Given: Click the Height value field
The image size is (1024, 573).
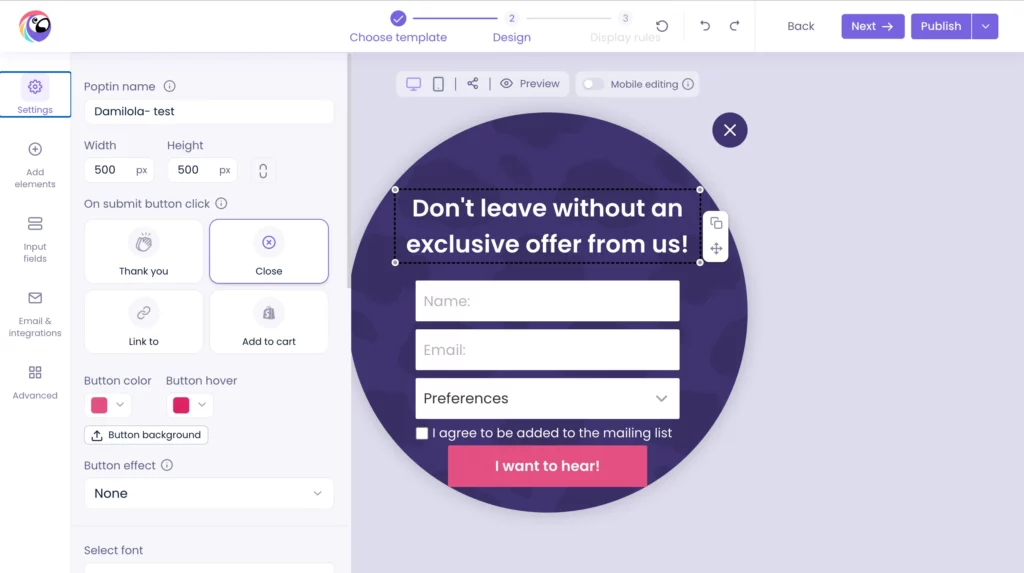Looking at the screenshot, I should click(x=202, y=170).
